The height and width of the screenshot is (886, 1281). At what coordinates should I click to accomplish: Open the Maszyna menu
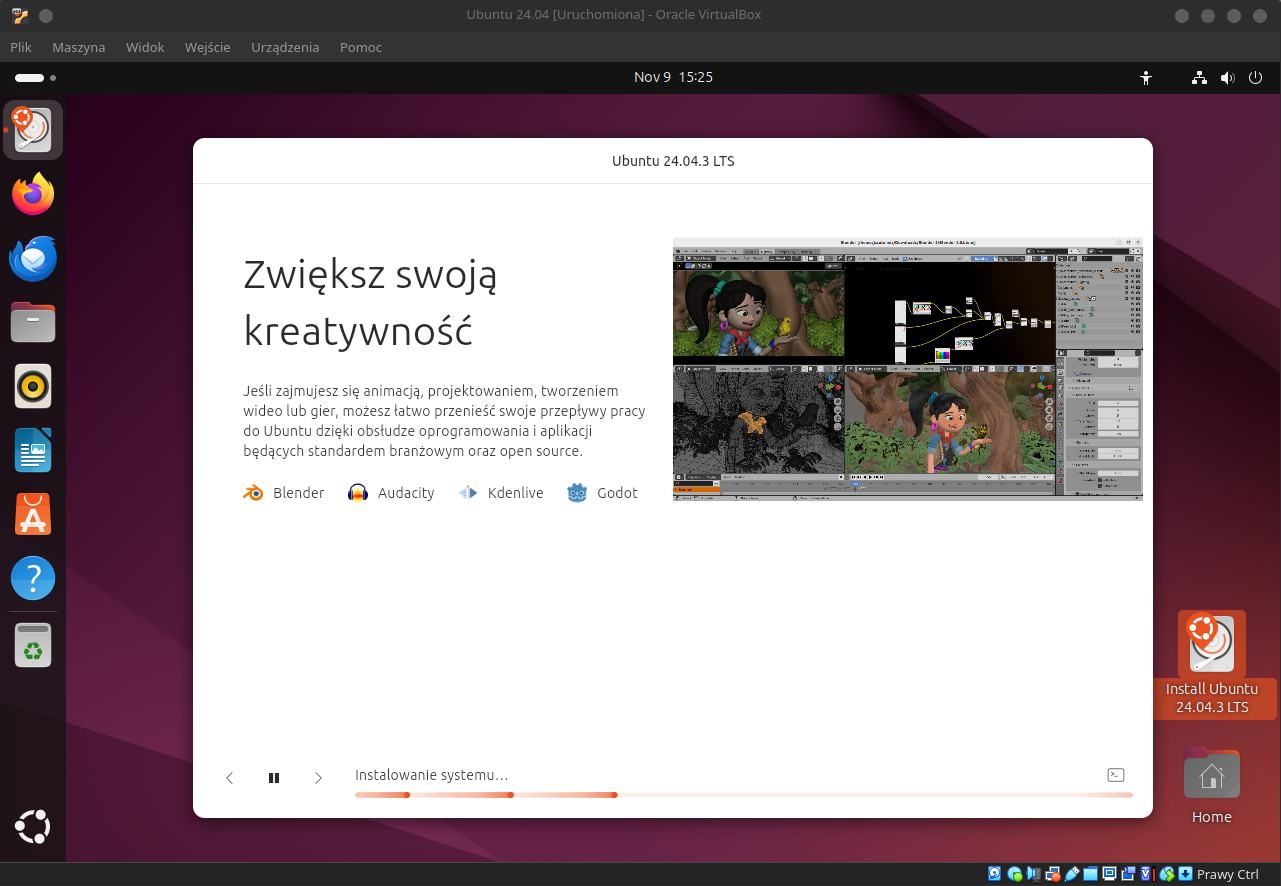click(x=79, y=47)
